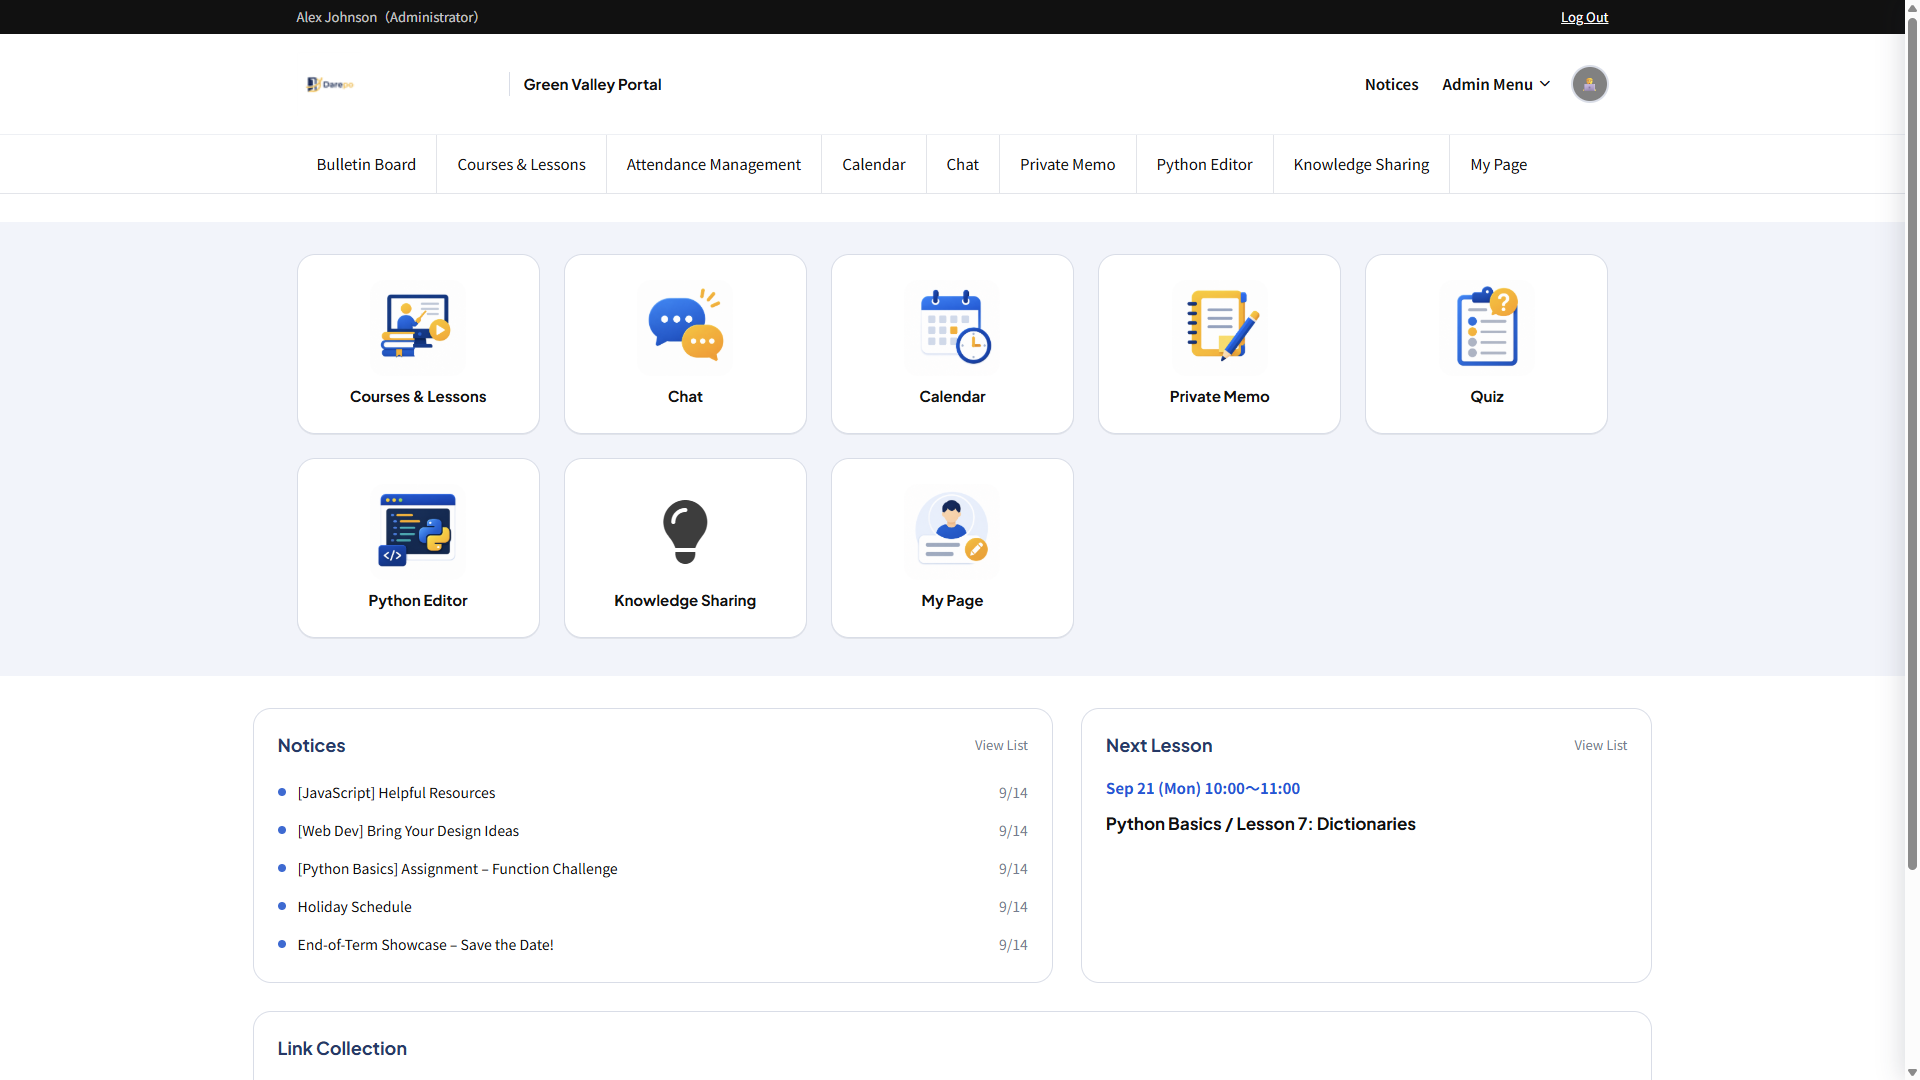1920x1080 pixels.
Task: Launch the Python Editor card icon
Action: pyautogui.click(x=418, y=530)
